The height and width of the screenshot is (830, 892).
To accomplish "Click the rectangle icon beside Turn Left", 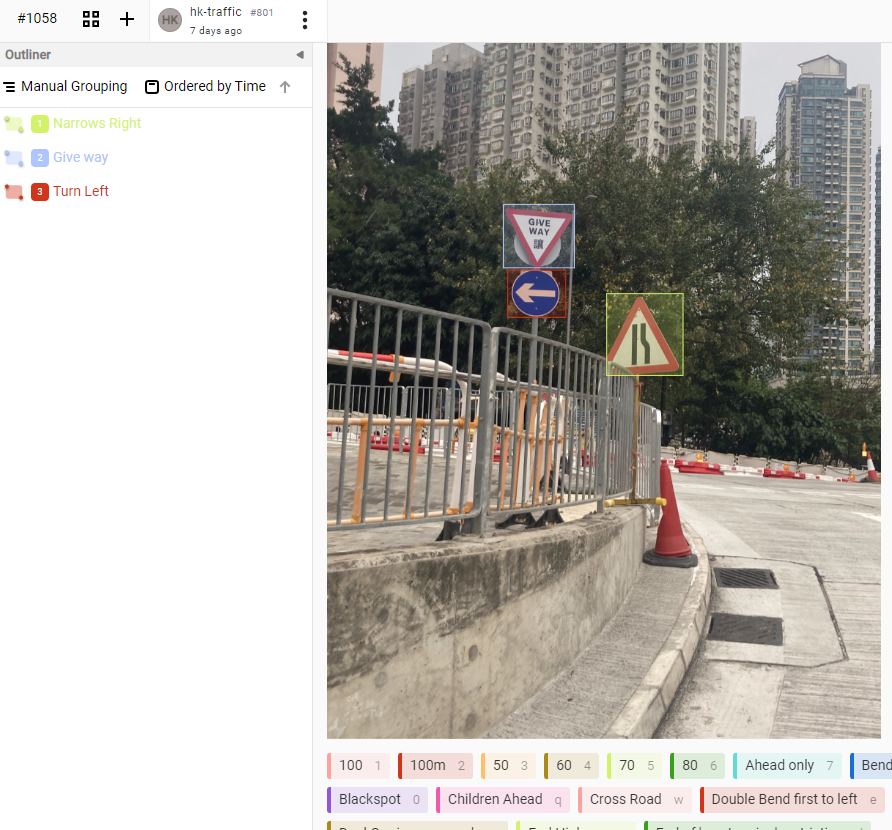I will click(14, 192).
